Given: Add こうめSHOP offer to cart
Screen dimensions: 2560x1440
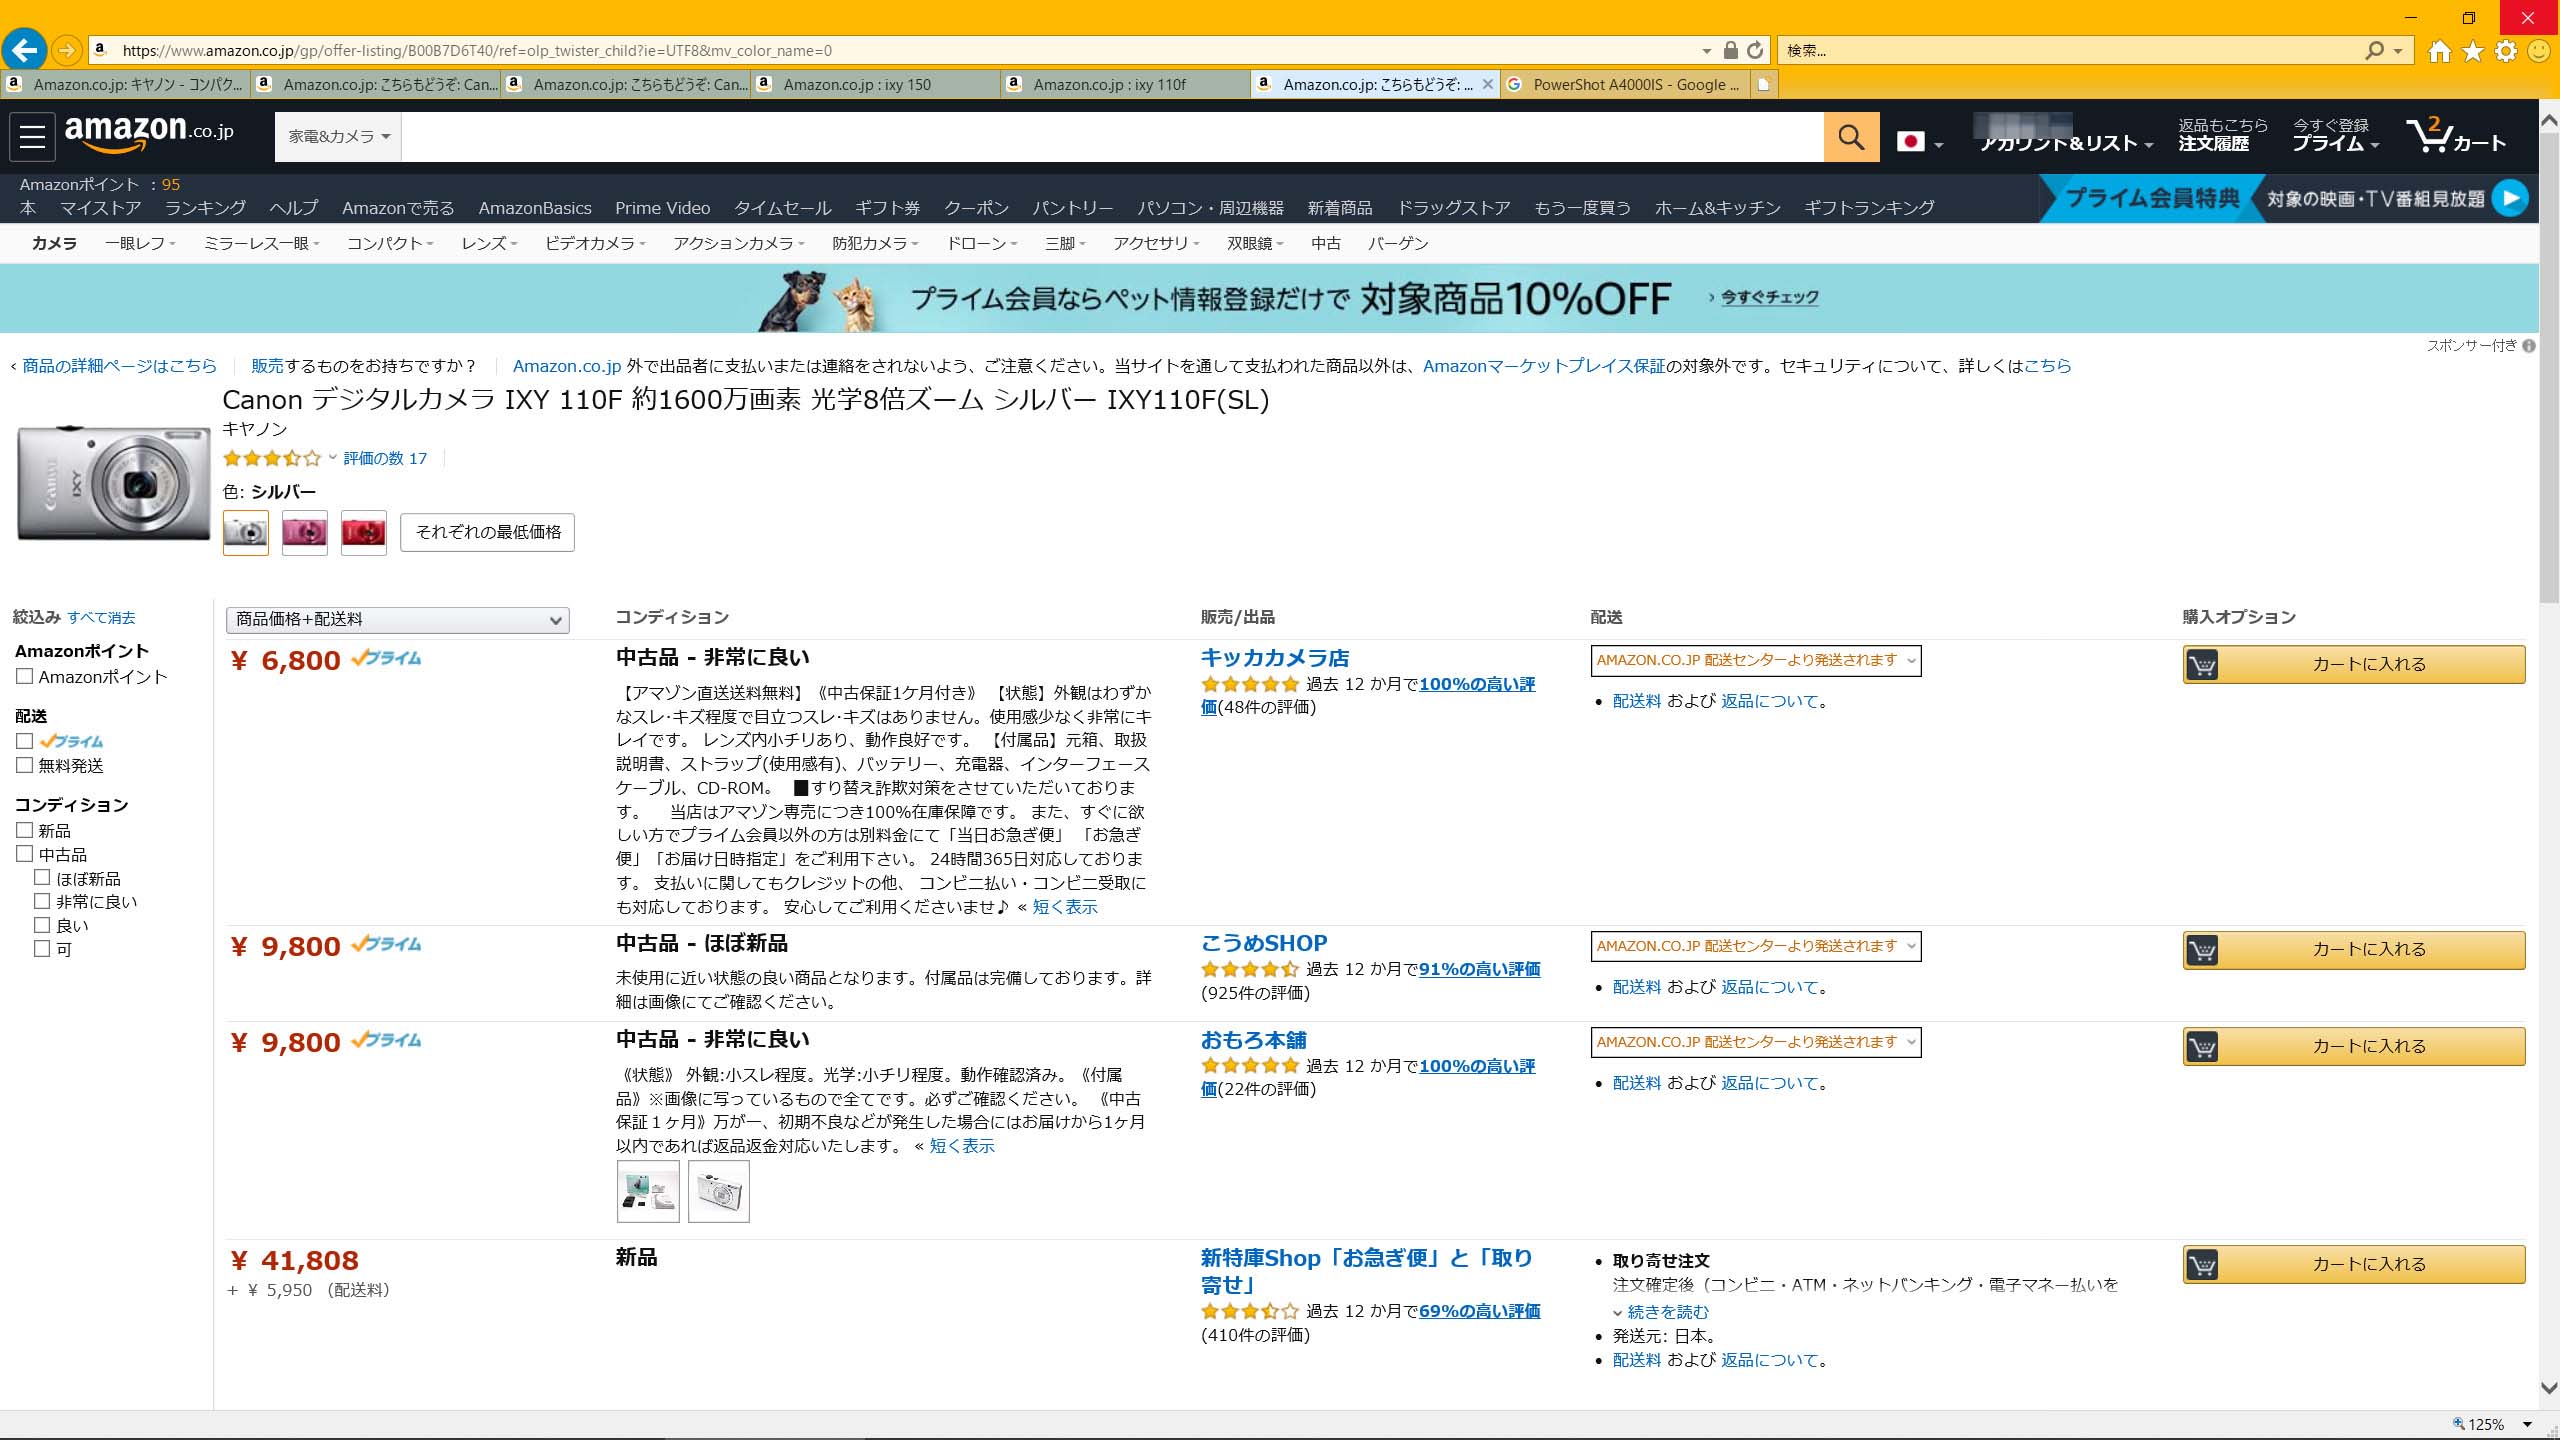Looking at the screenshot, I should [x=2353, y=949].
